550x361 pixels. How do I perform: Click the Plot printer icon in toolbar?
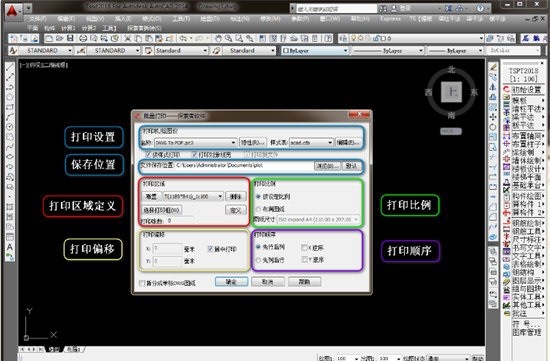click(83, 38)
